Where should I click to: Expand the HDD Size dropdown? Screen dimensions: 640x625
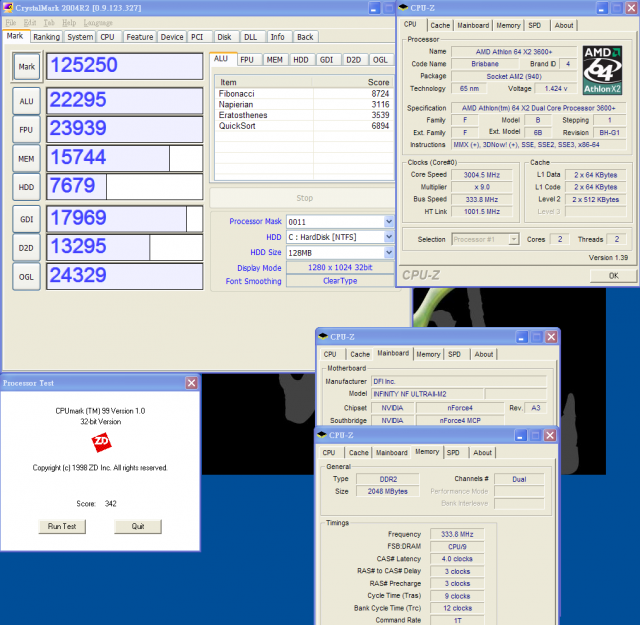click(x=389, y=252)
